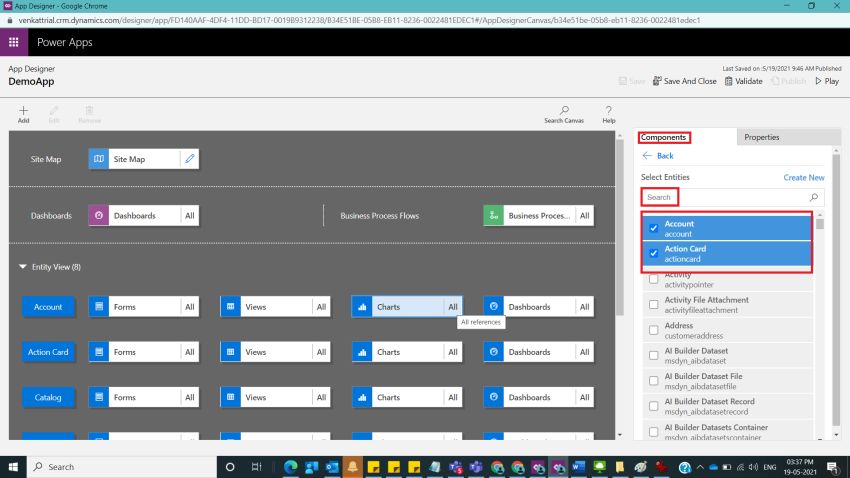Click the Create New link
850x478 pixels.
pyautogui.click(x=803, y=177)
